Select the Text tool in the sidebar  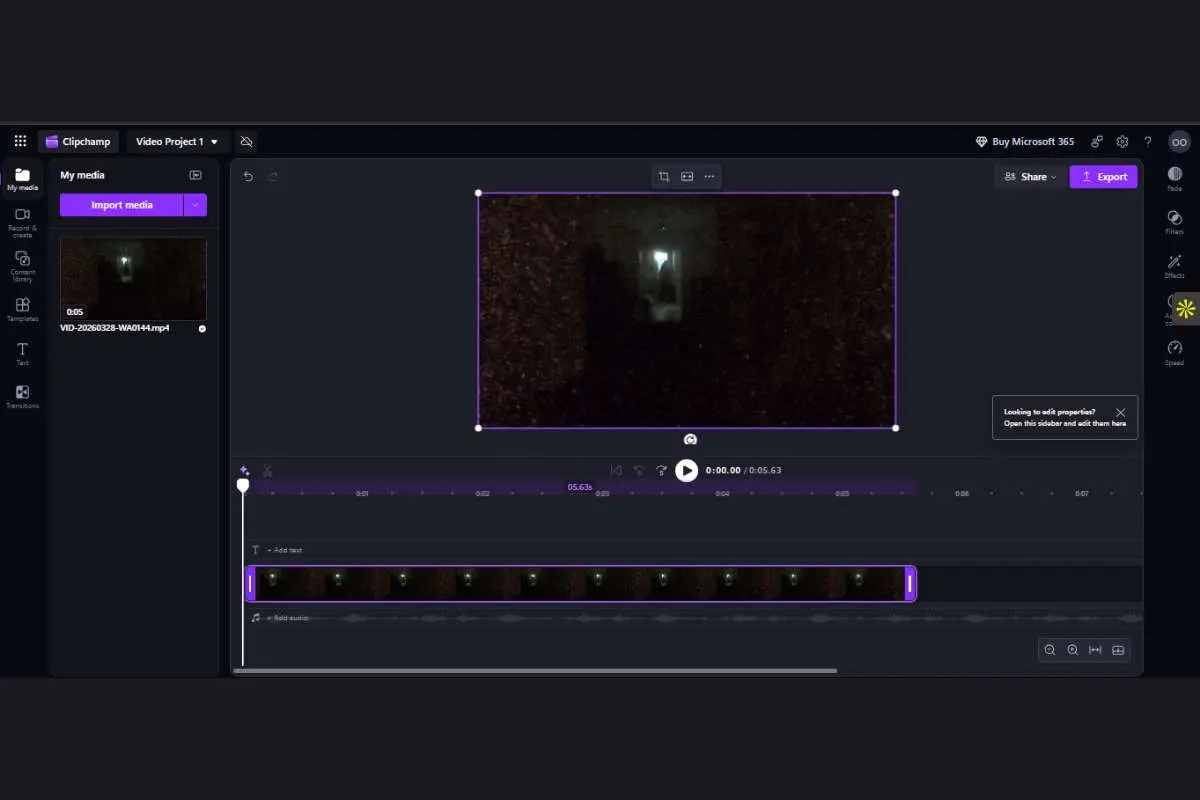[22, 353]
